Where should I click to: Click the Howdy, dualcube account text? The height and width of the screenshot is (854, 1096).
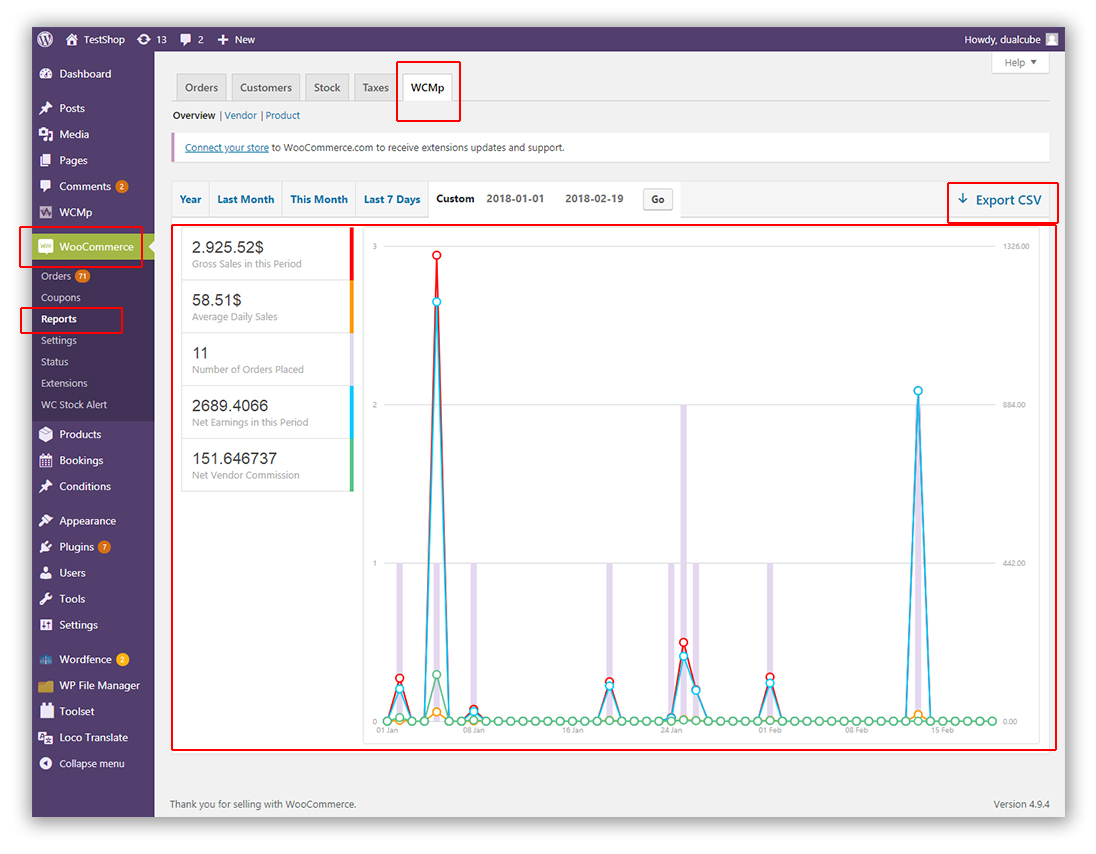click(1002, 39)
